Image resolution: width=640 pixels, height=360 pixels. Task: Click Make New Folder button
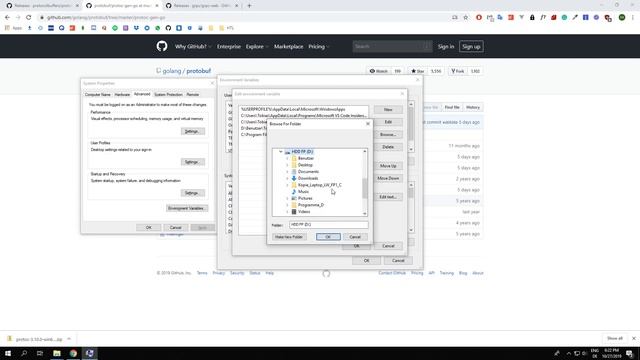[289, 237]
